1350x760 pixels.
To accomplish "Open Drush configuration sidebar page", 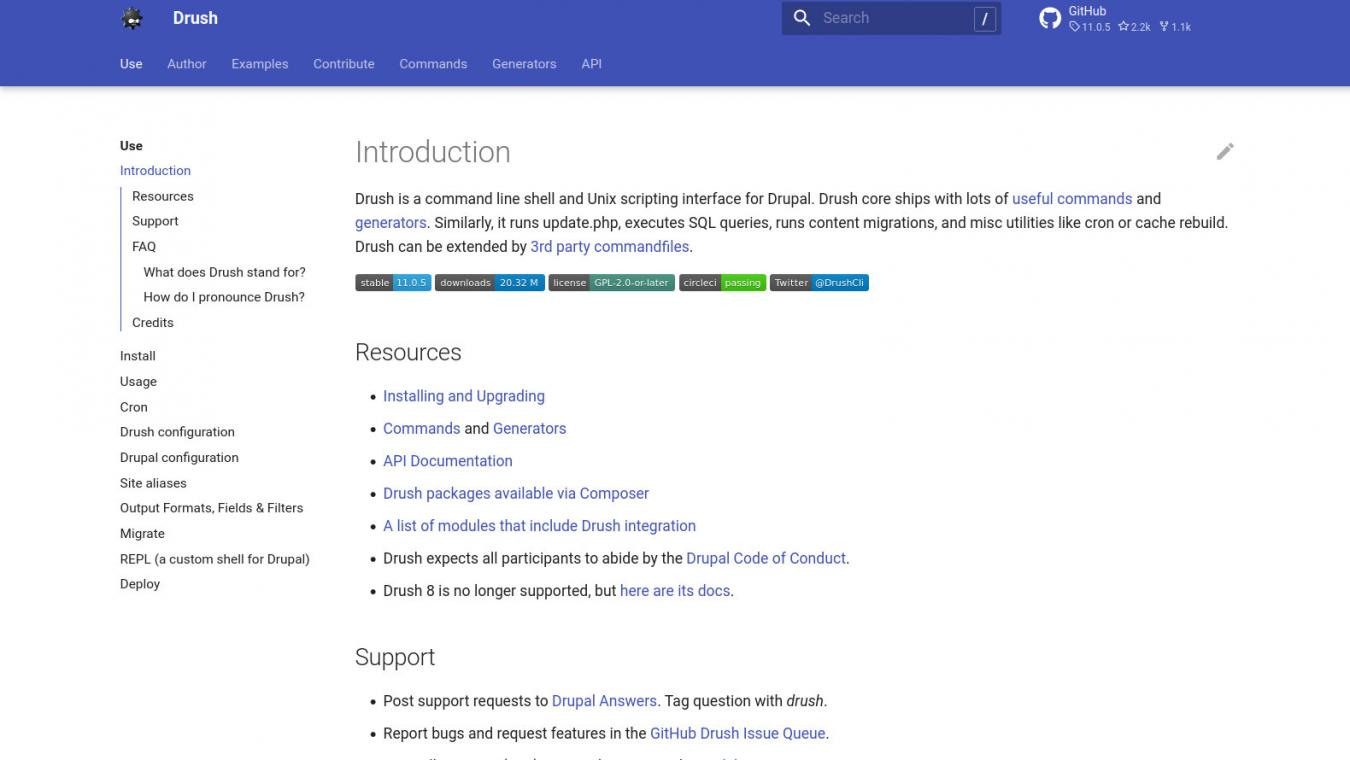I will (177, 432).
